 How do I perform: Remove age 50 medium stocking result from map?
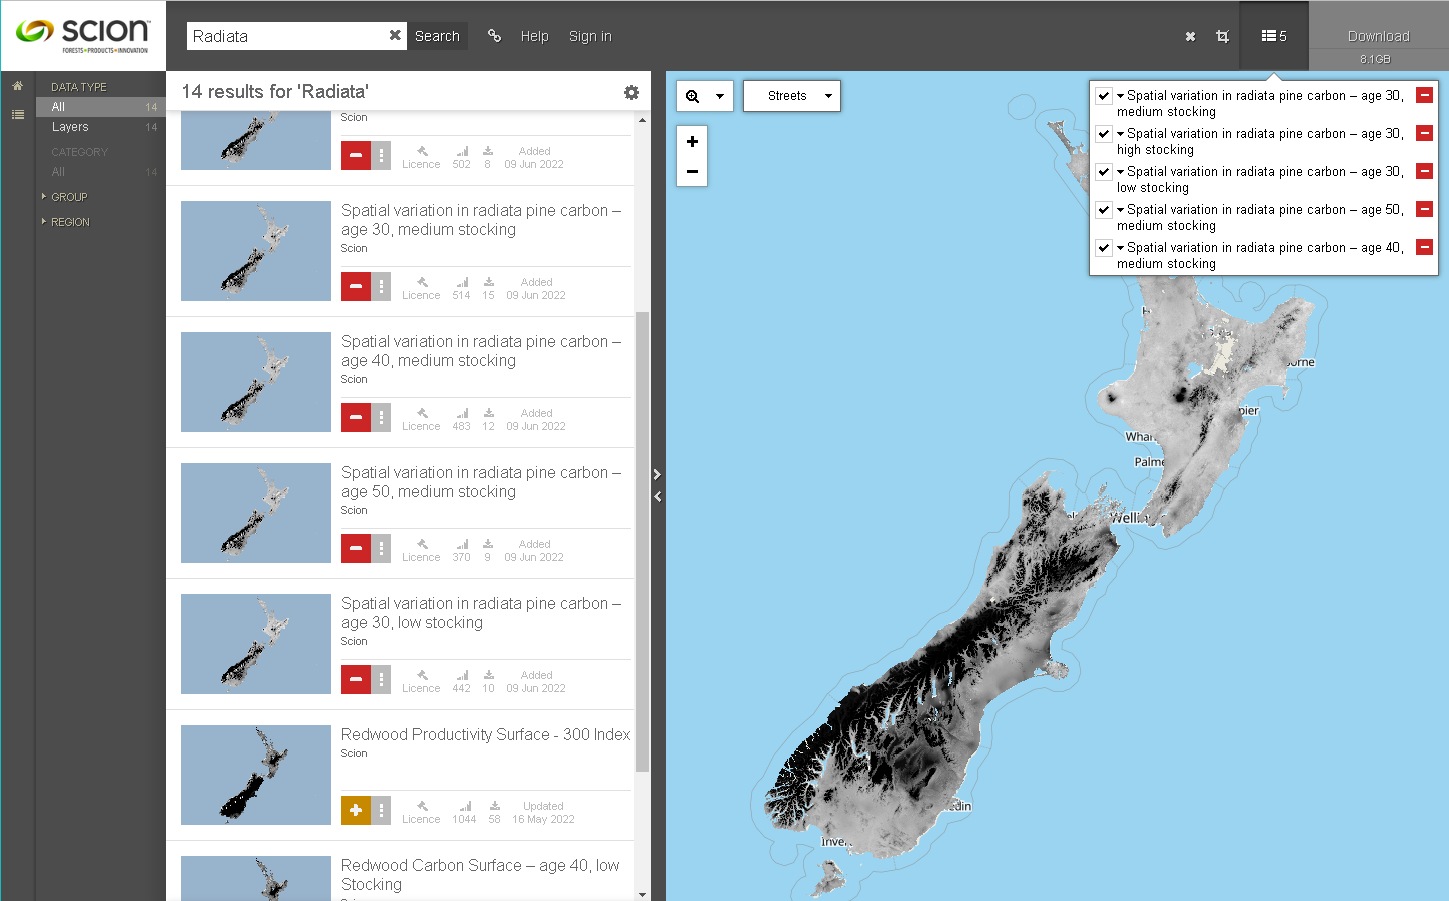tap(356, 548)
